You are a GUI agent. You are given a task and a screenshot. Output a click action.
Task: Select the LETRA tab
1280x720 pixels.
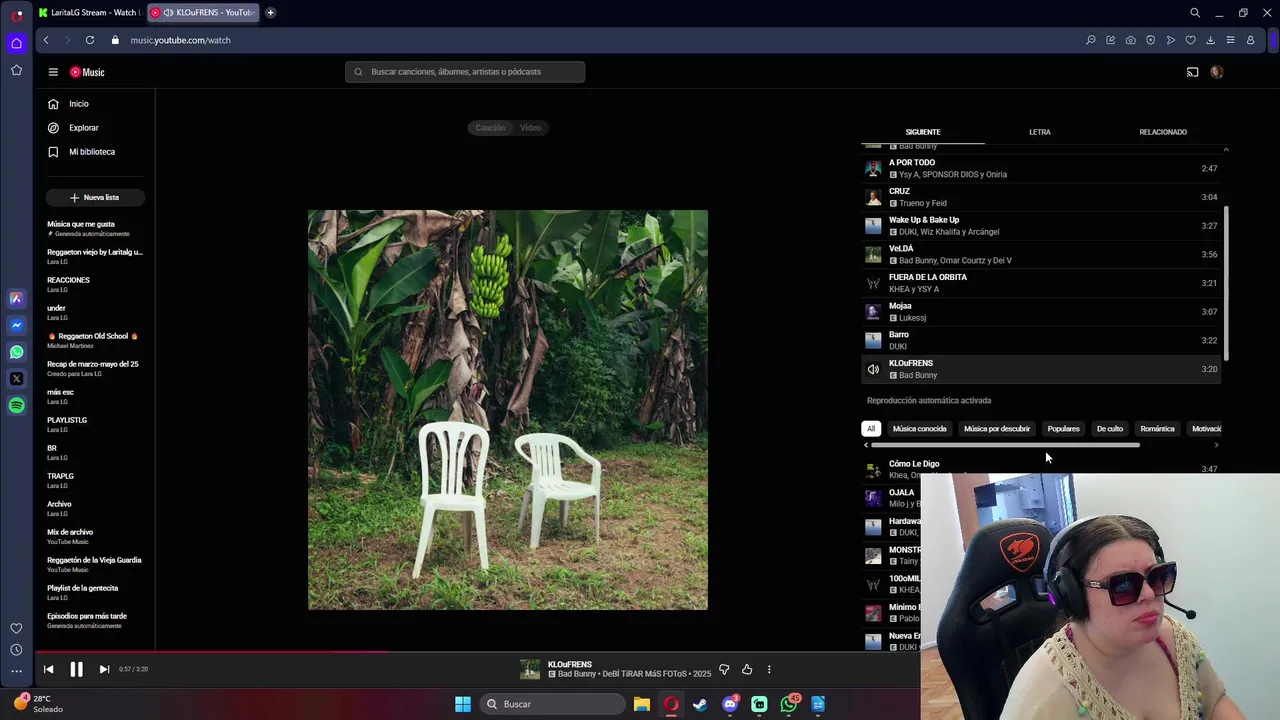point(1040,132)
